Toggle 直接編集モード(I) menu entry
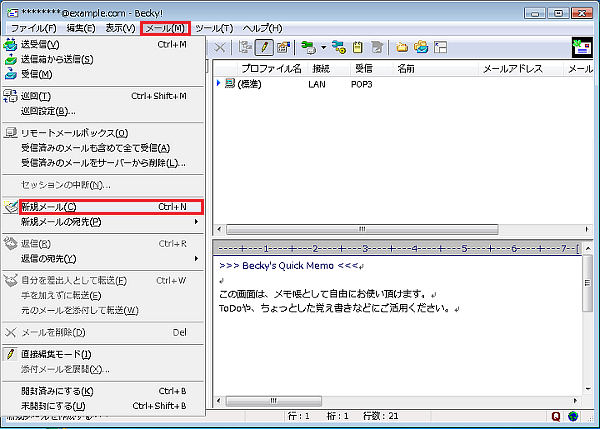Screen dimensions: 600x429 103,354
